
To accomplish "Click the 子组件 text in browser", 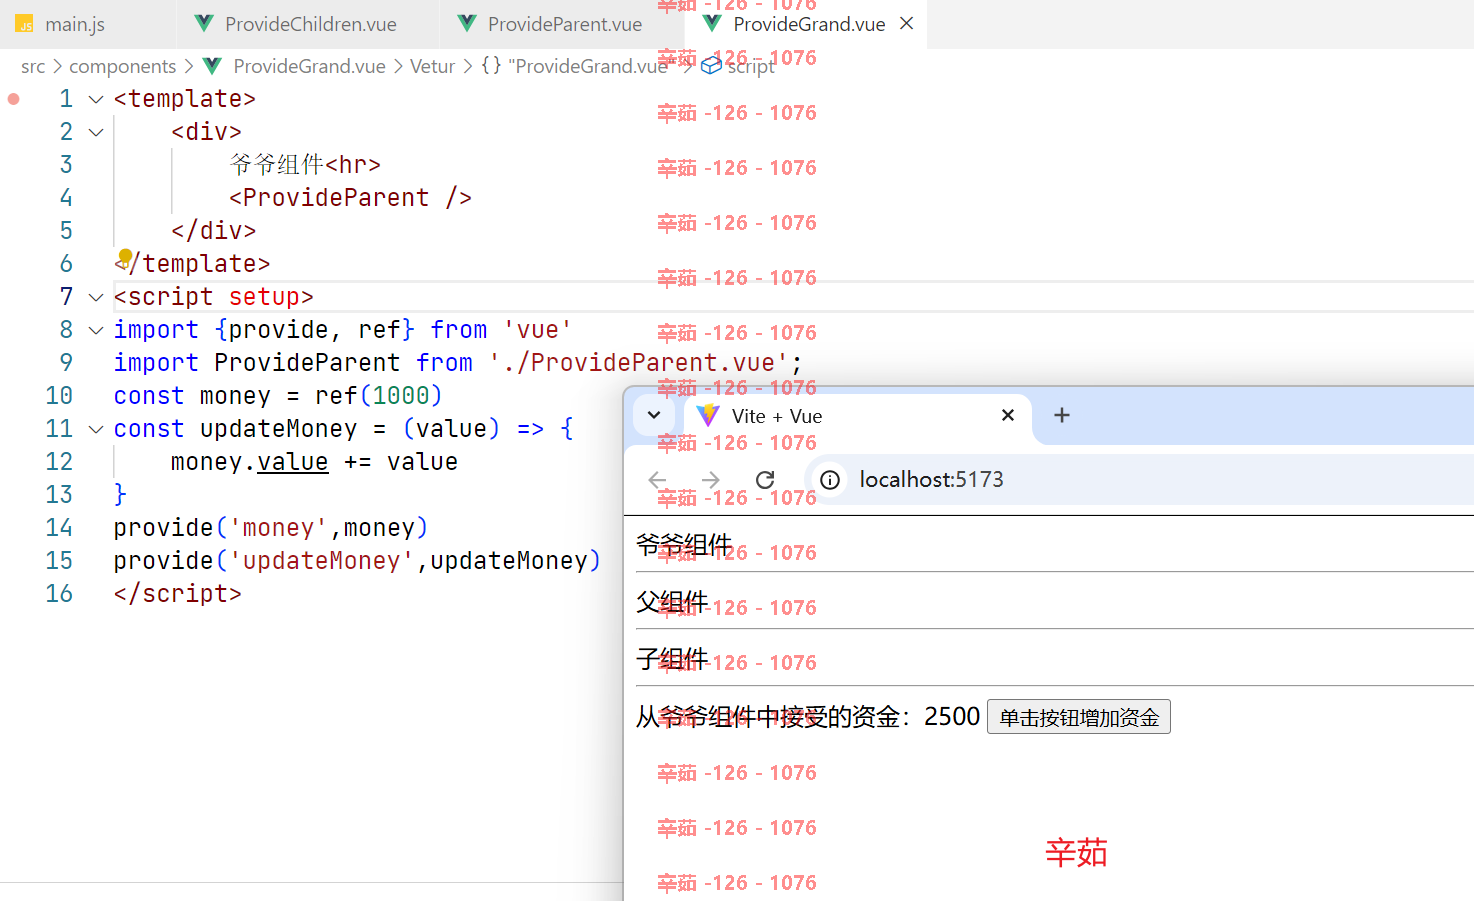I will click(x=672, y=659).
